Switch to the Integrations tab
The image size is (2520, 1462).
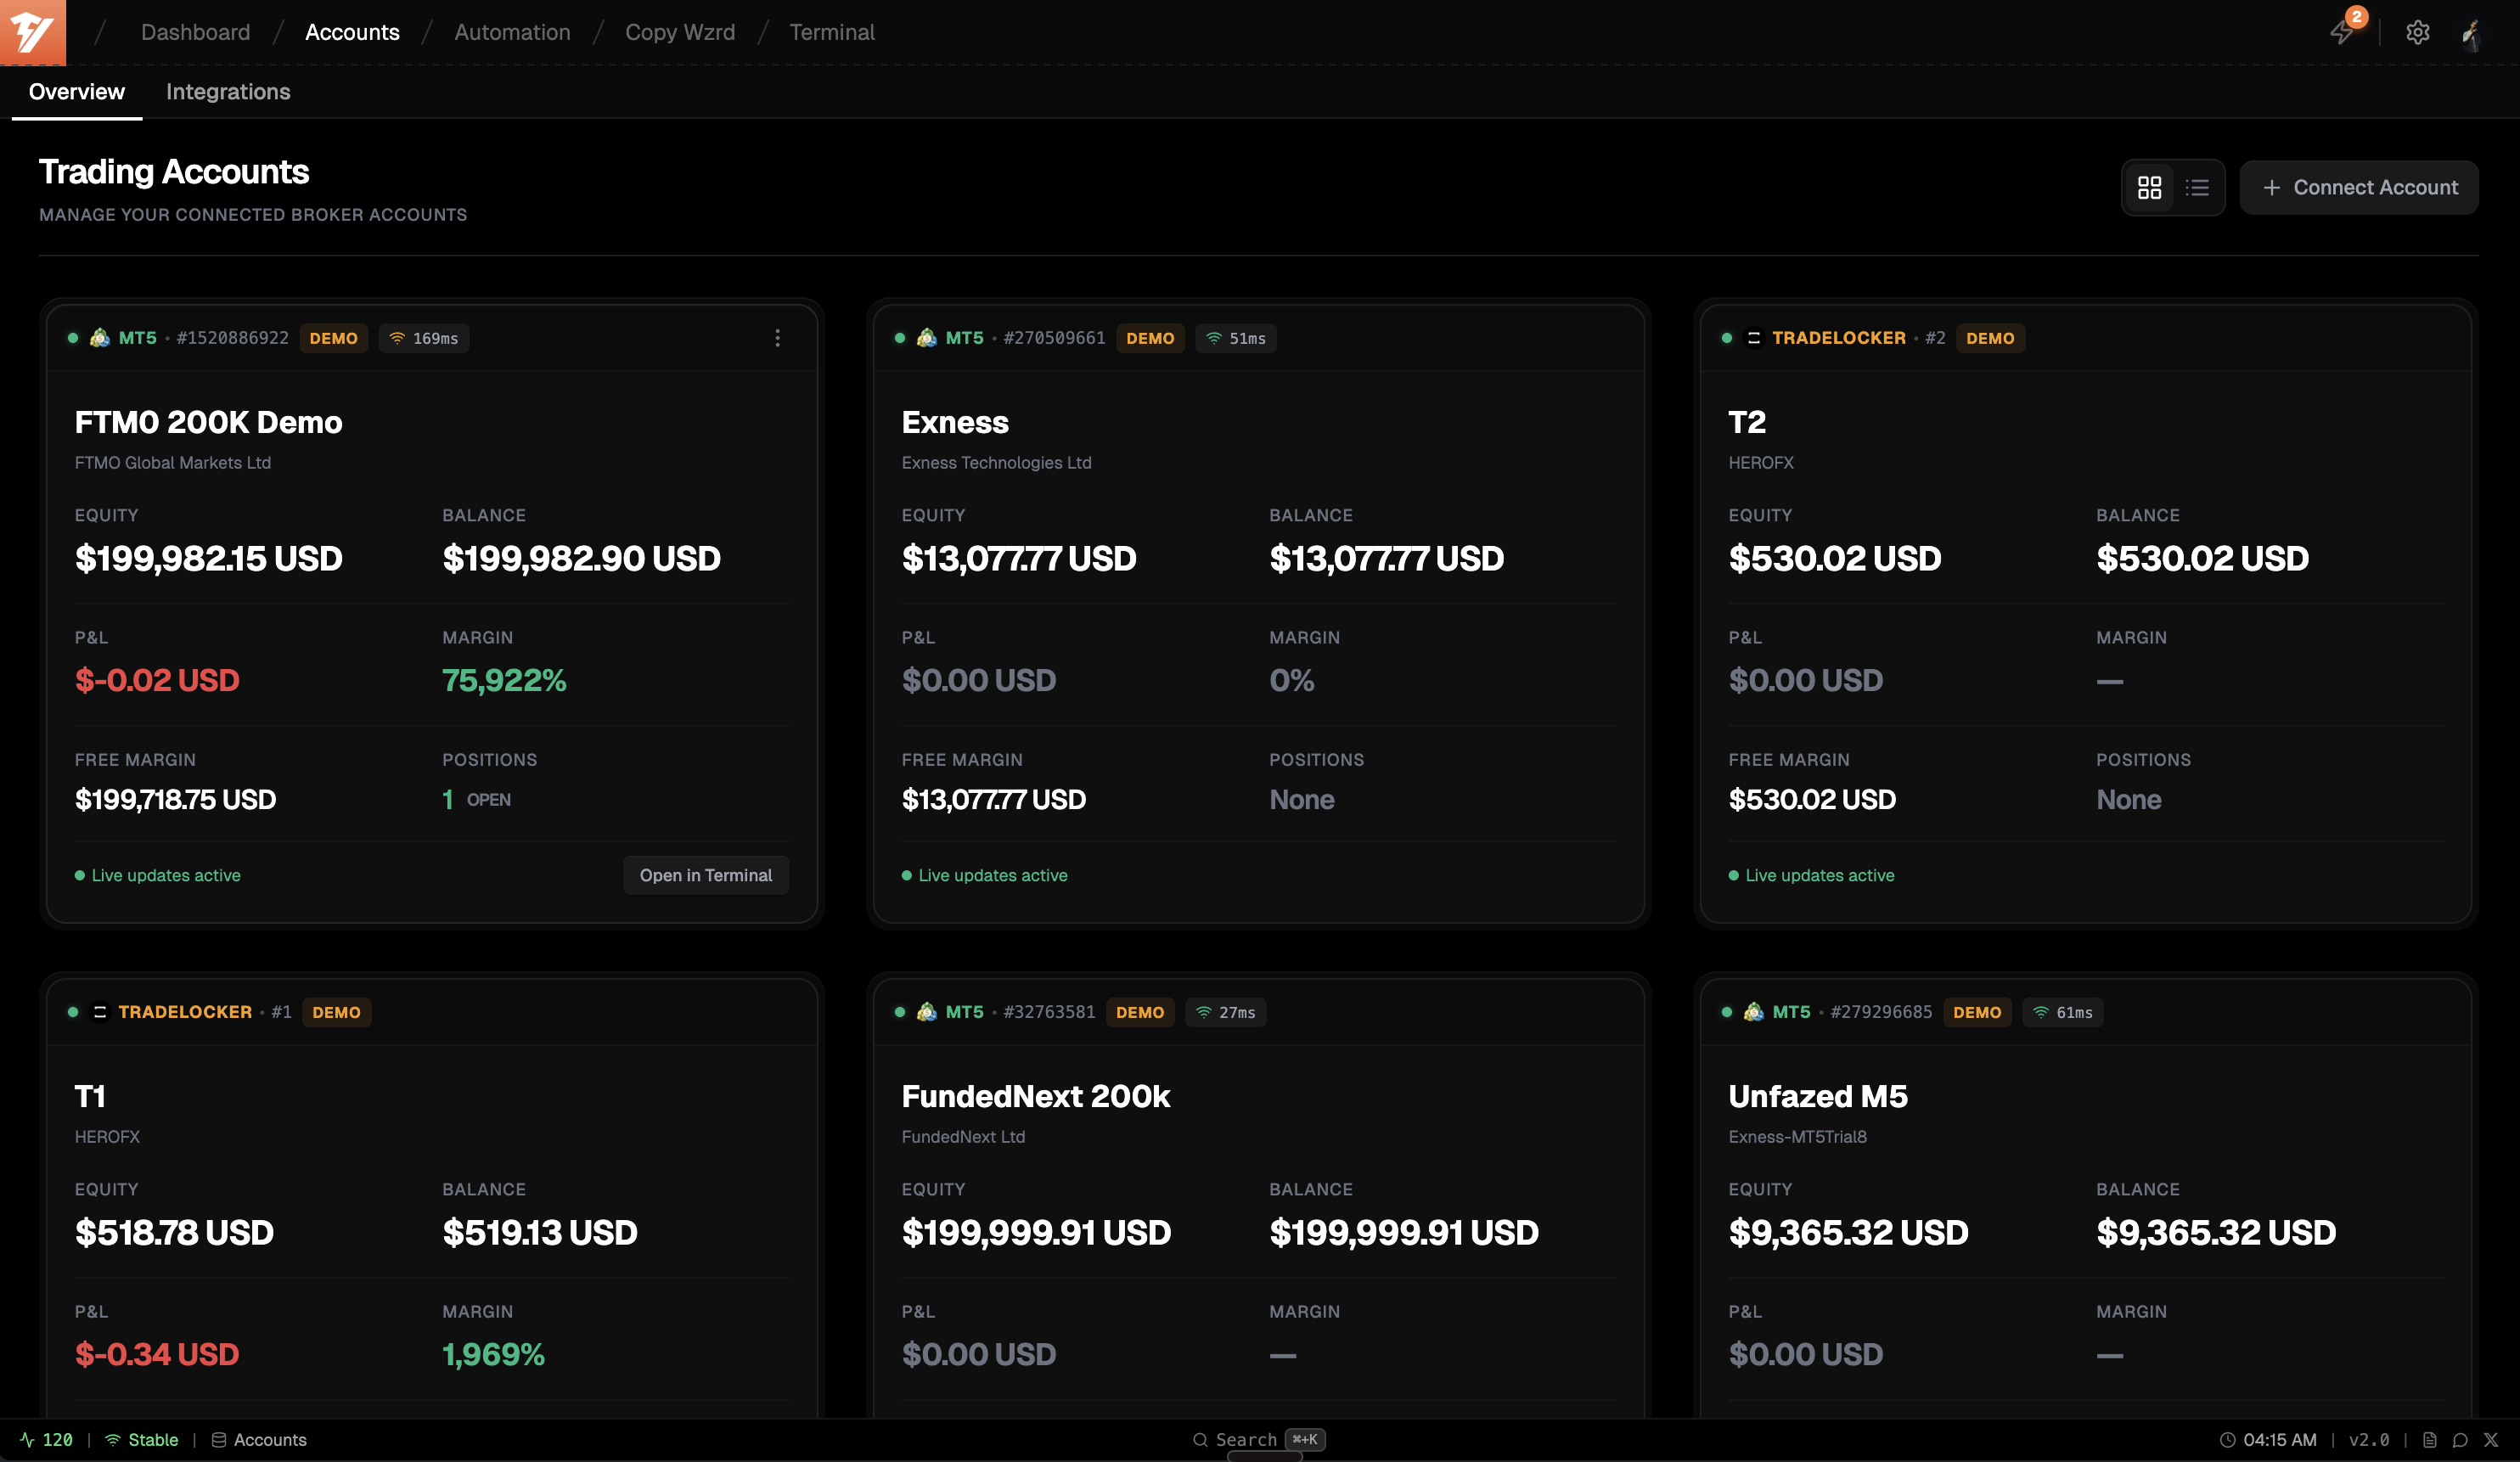tap(227, 92)
